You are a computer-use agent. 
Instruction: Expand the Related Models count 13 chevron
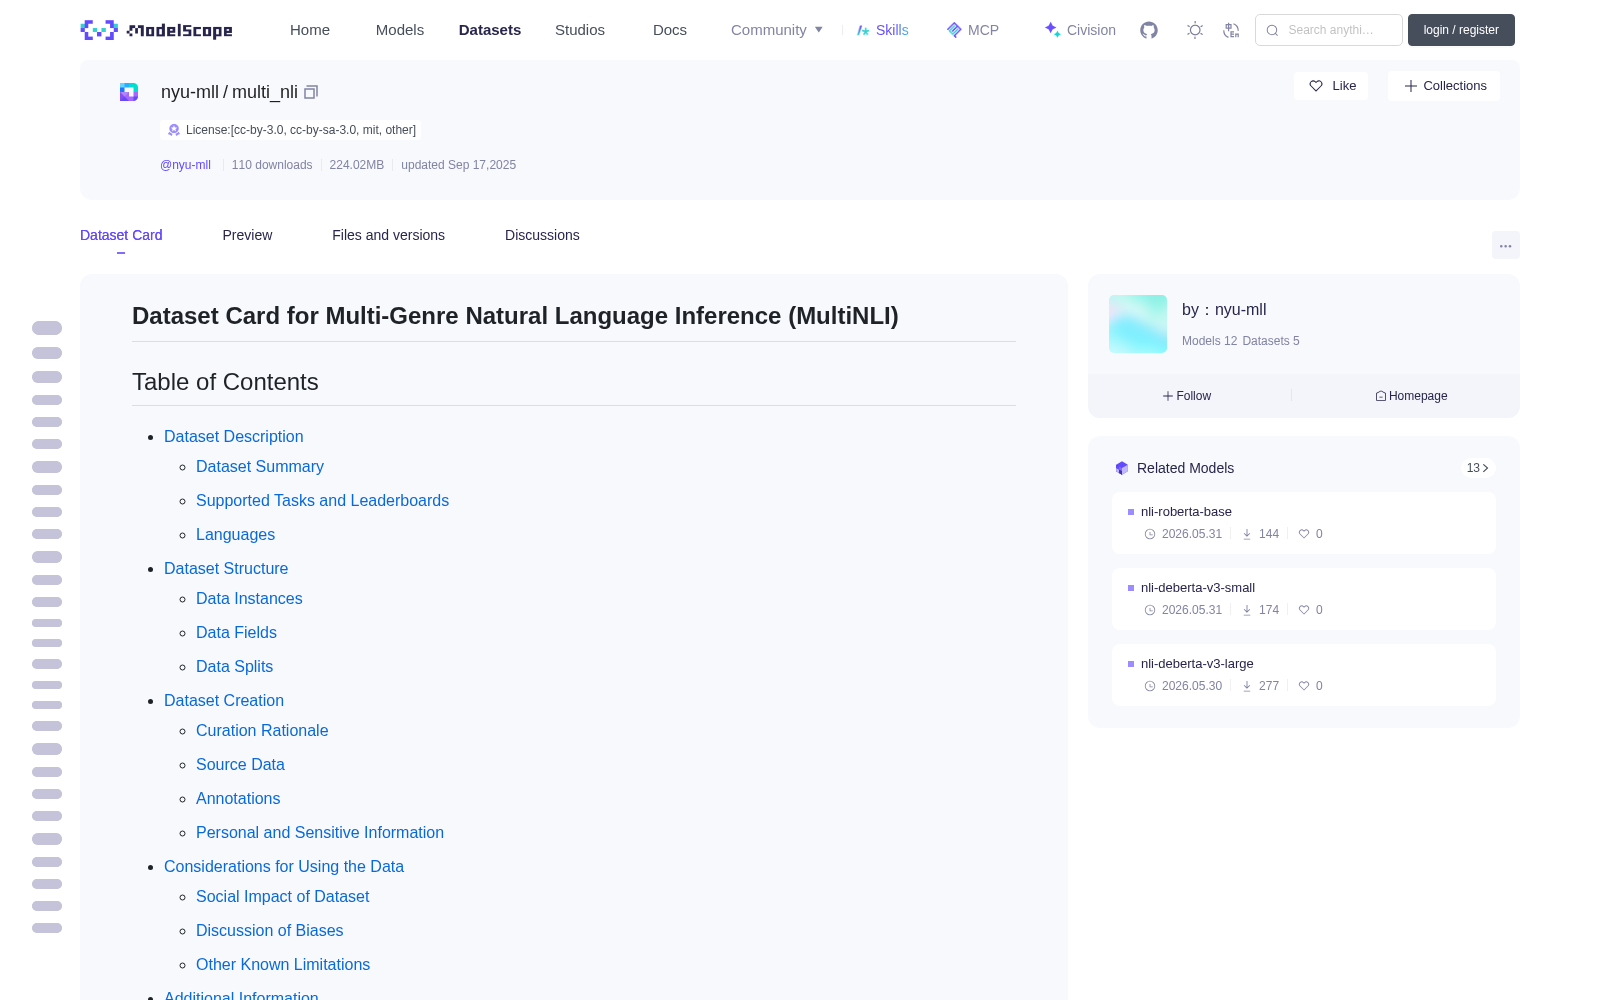(x=1478, y=468)
